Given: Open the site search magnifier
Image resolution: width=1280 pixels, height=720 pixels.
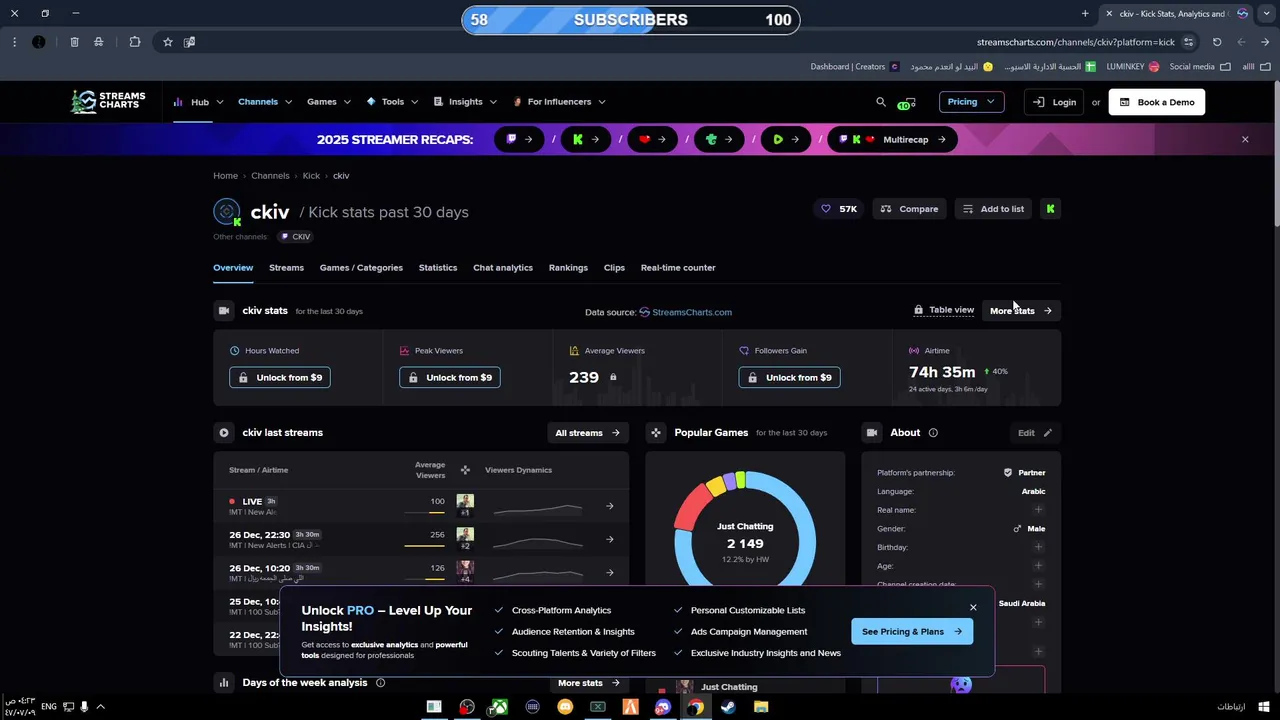Looking at the screenshot, I should pos(881,102).
